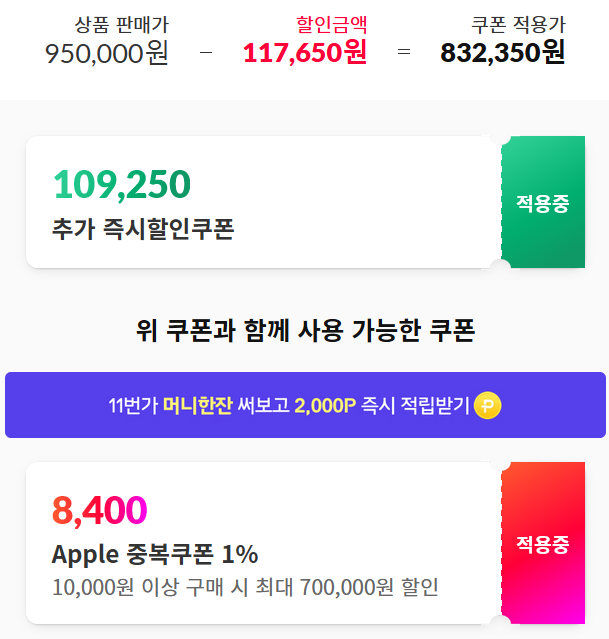The image size is (609, 639).
Task: Toggle the green 적용중 coupon button
Action: pyautogui.click(x=543, y=202)
